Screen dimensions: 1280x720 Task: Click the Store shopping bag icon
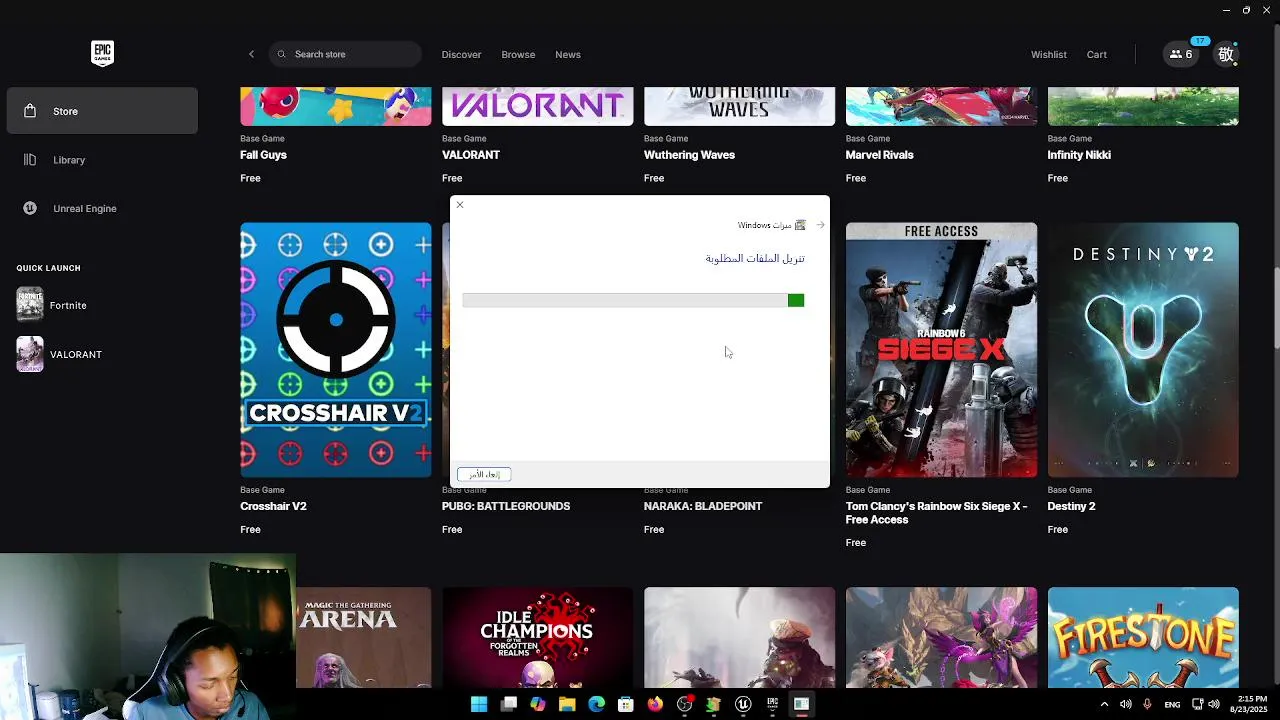30,111
